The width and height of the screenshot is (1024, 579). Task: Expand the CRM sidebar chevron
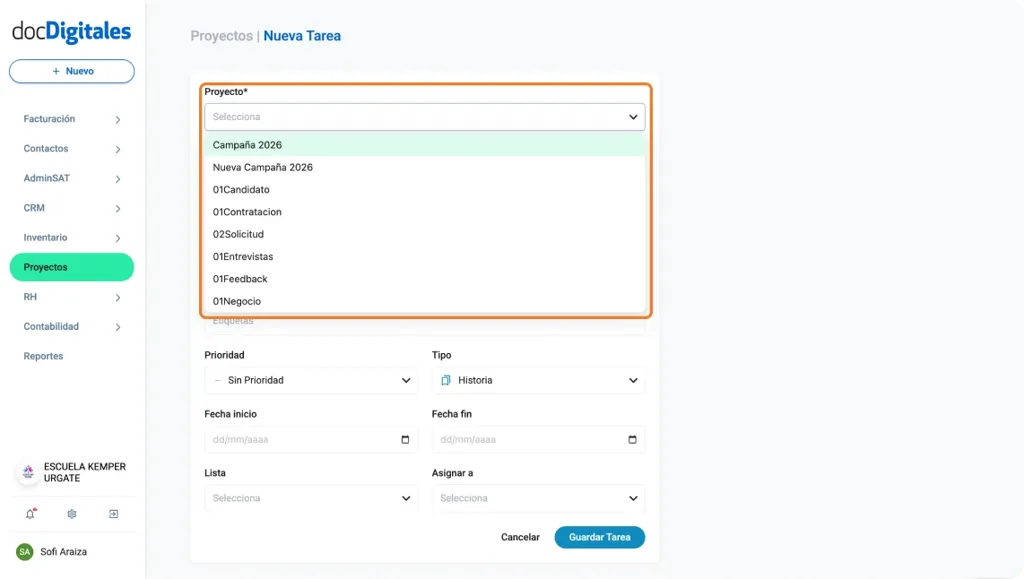click(120, 207)
